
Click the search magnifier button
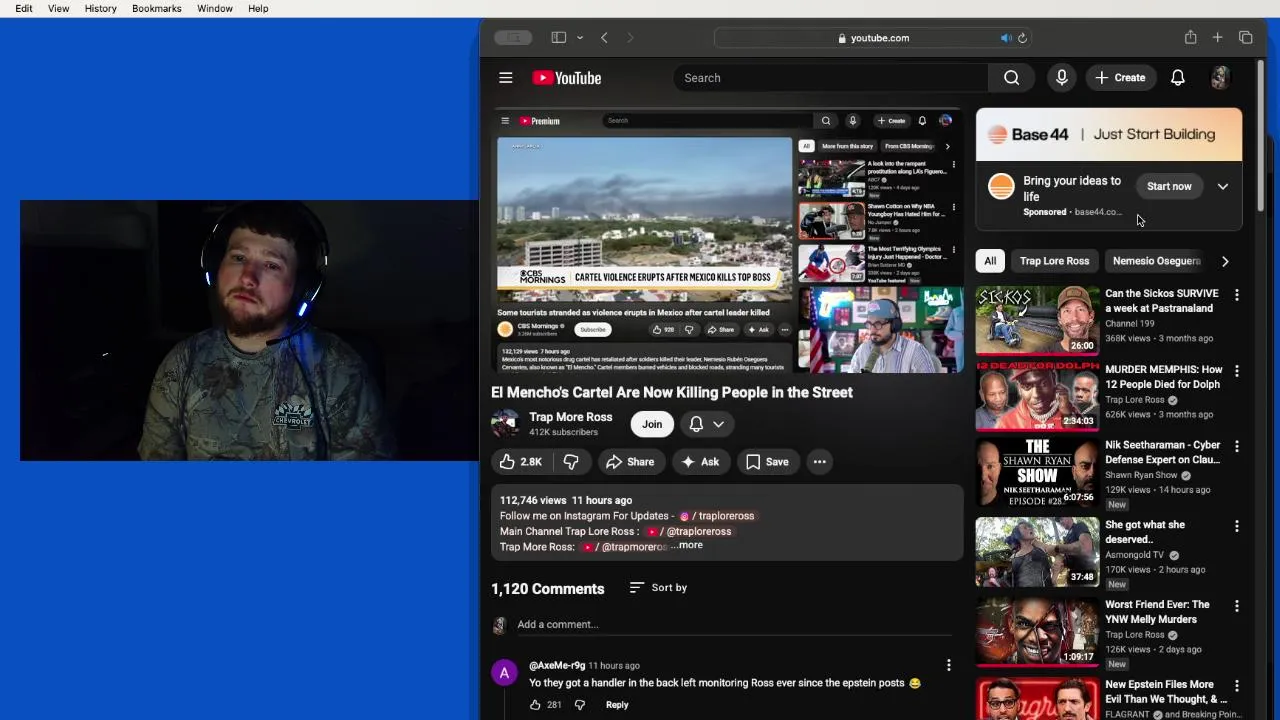(x=1011, y=78)
